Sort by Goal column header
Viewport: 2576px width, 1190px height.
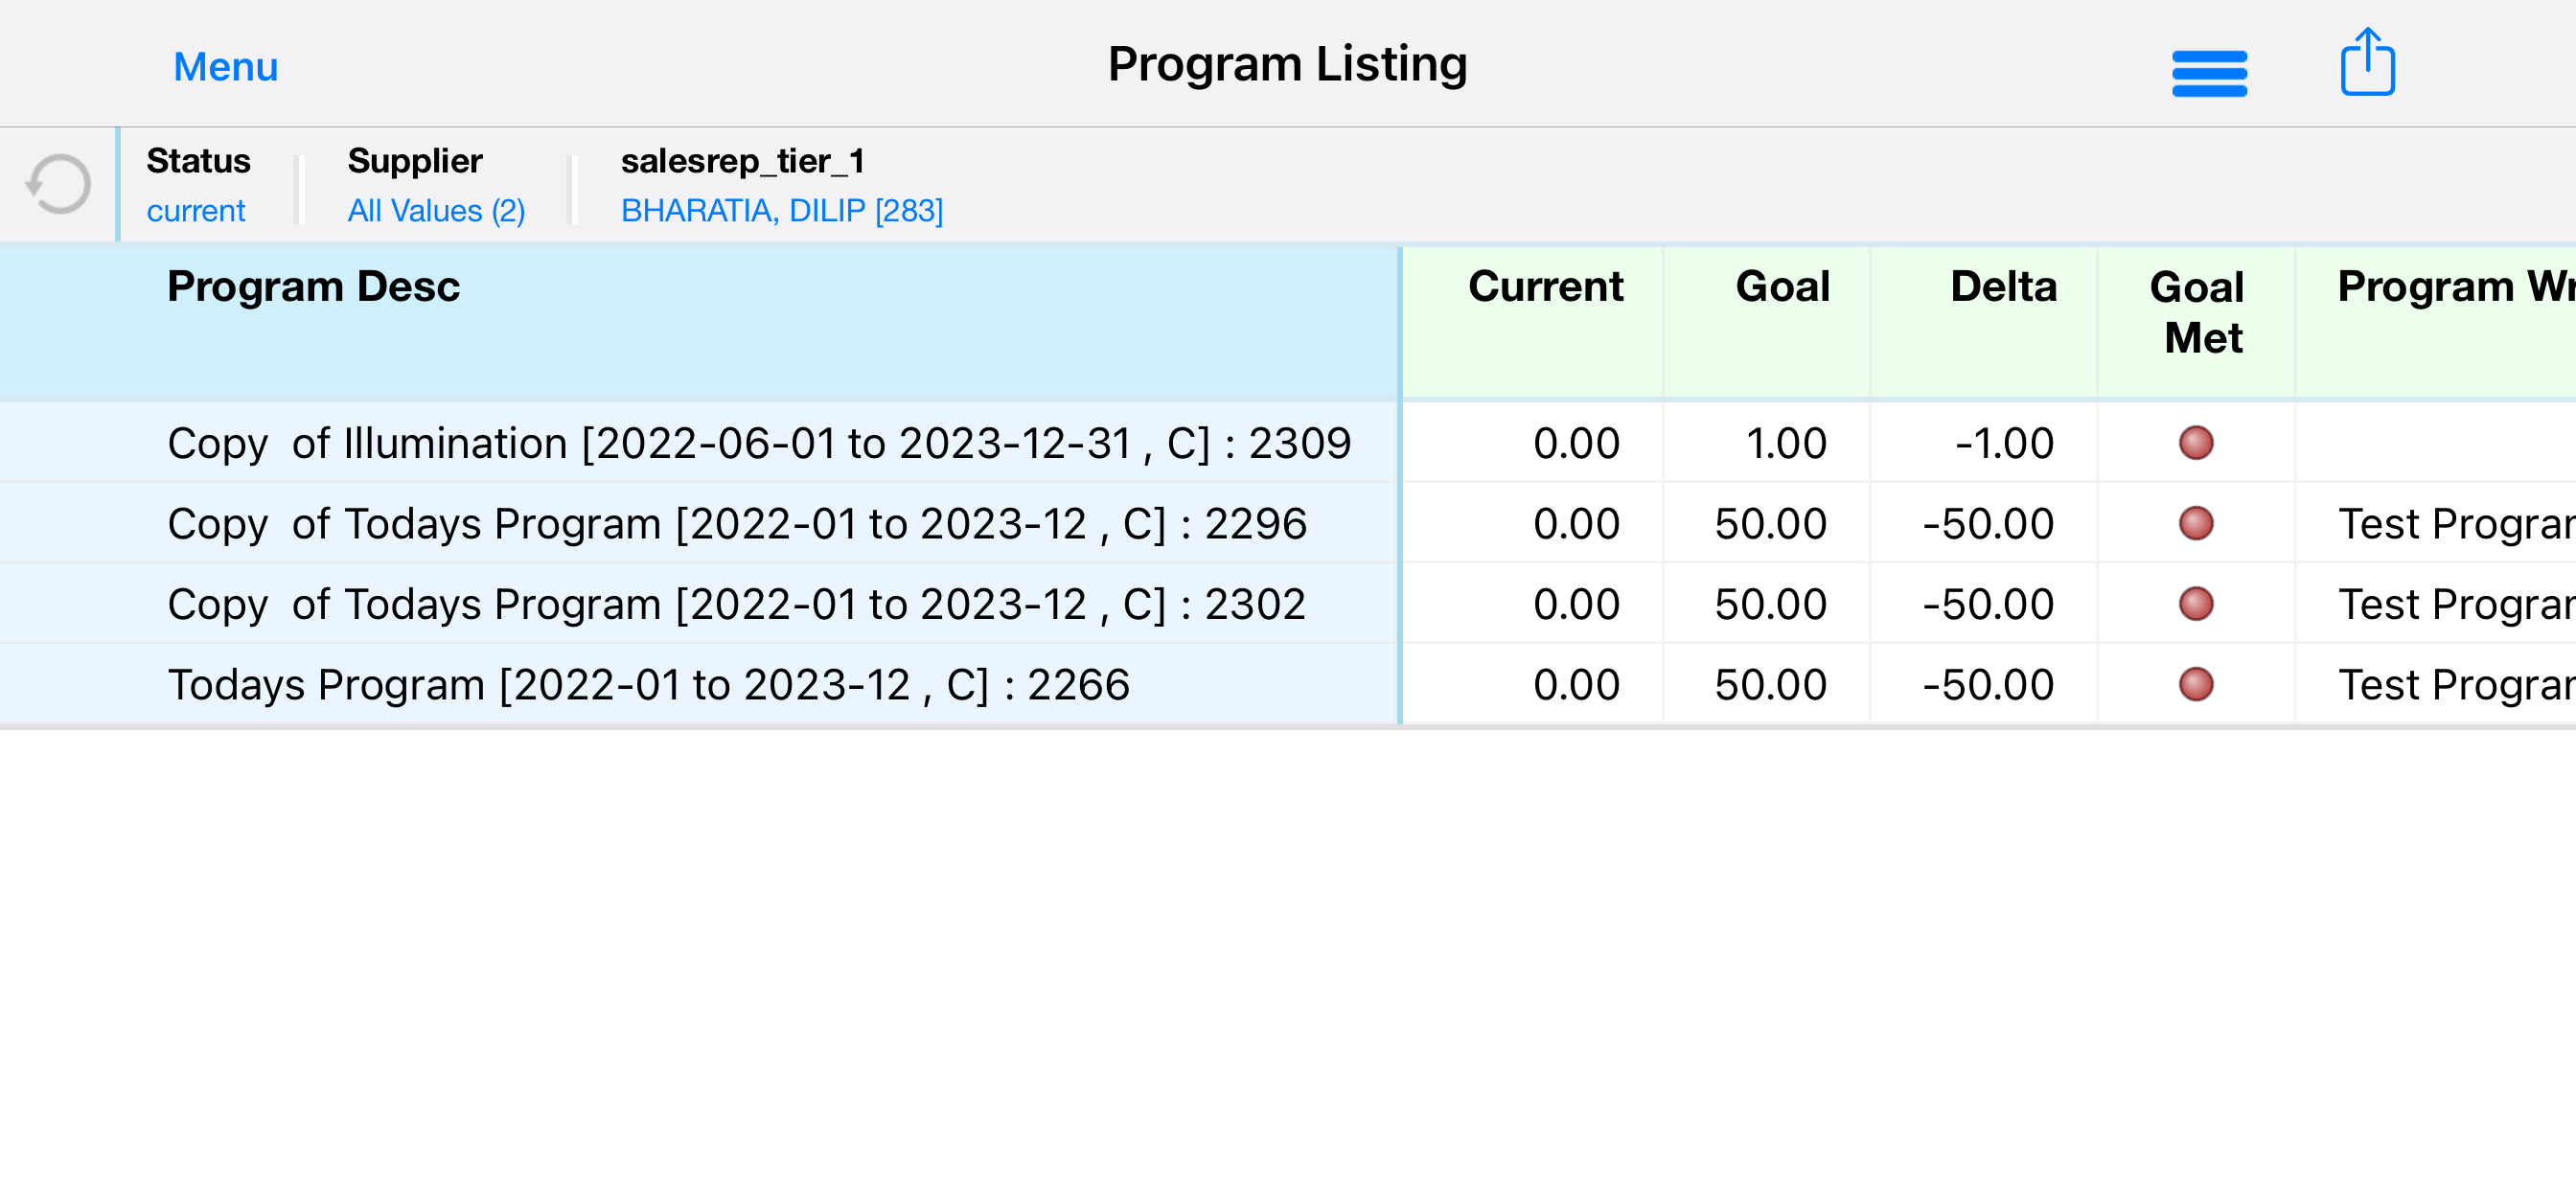tap(1782, 287)
